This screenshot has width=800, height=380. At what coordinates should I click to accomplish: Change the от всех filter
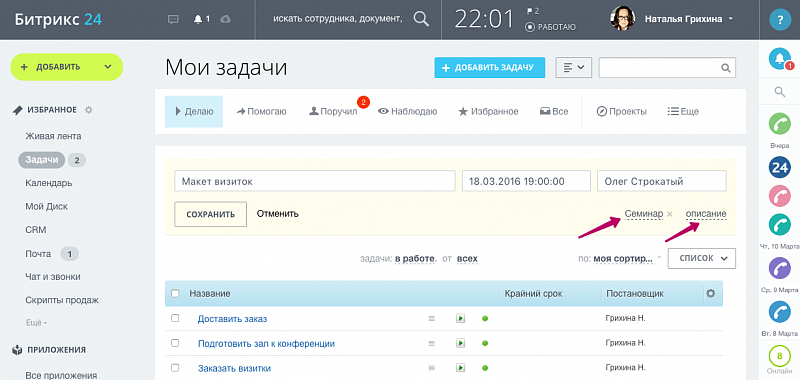[x=467, y=259]
